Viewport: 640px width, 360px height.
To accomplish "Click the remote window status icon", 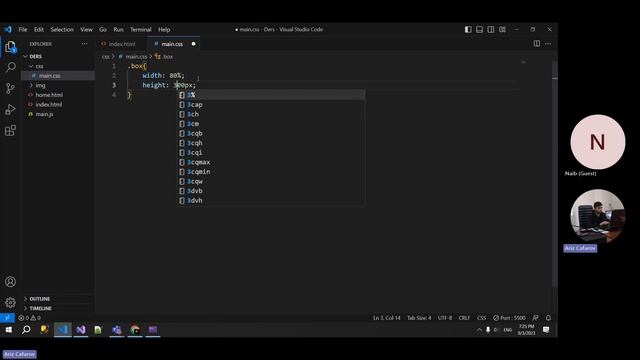I will tap(7, 318).
